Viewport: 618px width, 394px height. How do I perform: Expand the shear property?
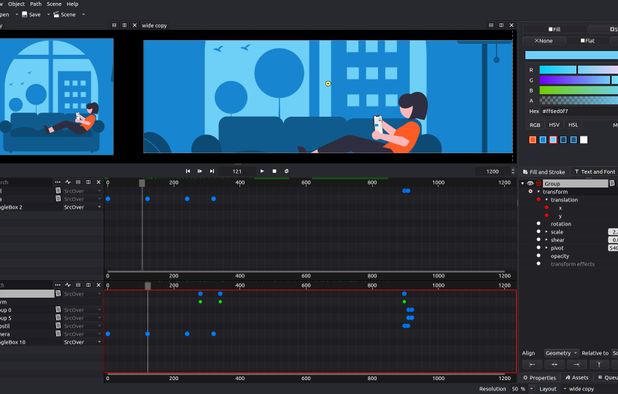[546, 240]
